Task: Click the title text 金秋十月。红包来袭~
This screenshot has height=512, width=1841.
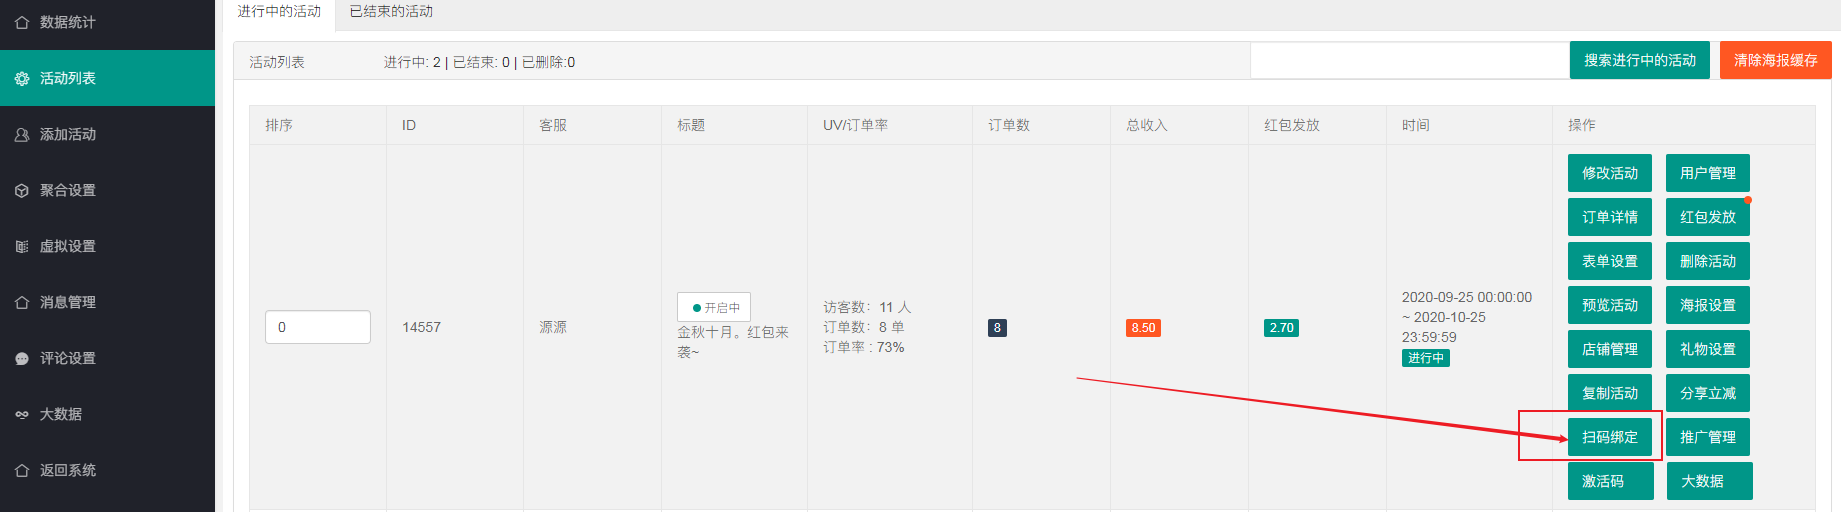Action: 733,342
